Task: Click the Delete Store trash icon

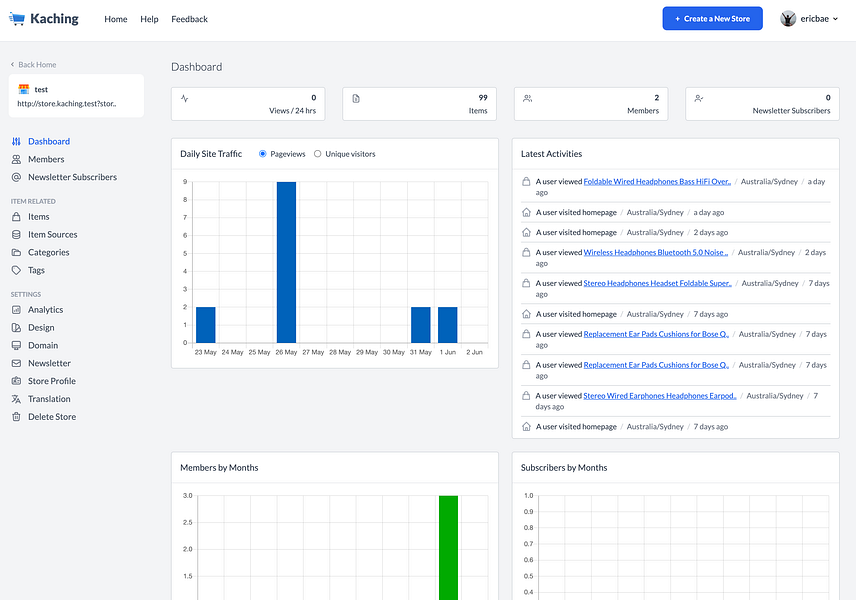Action: click(16, 417)
